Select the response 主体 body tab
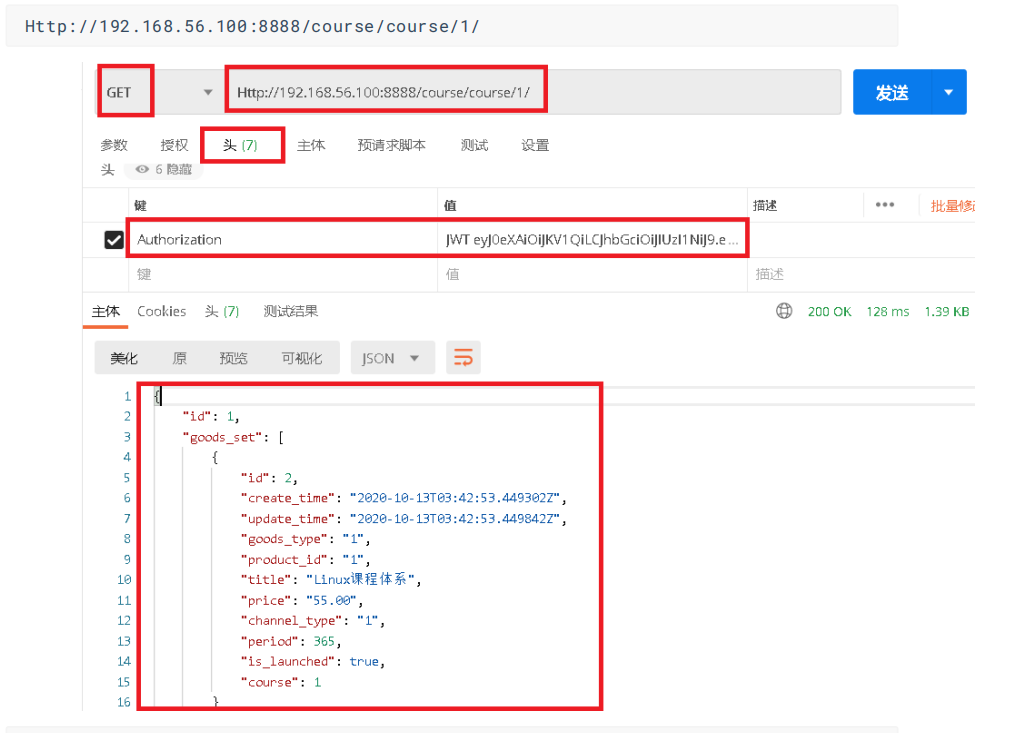 click(x=106, y=311)
